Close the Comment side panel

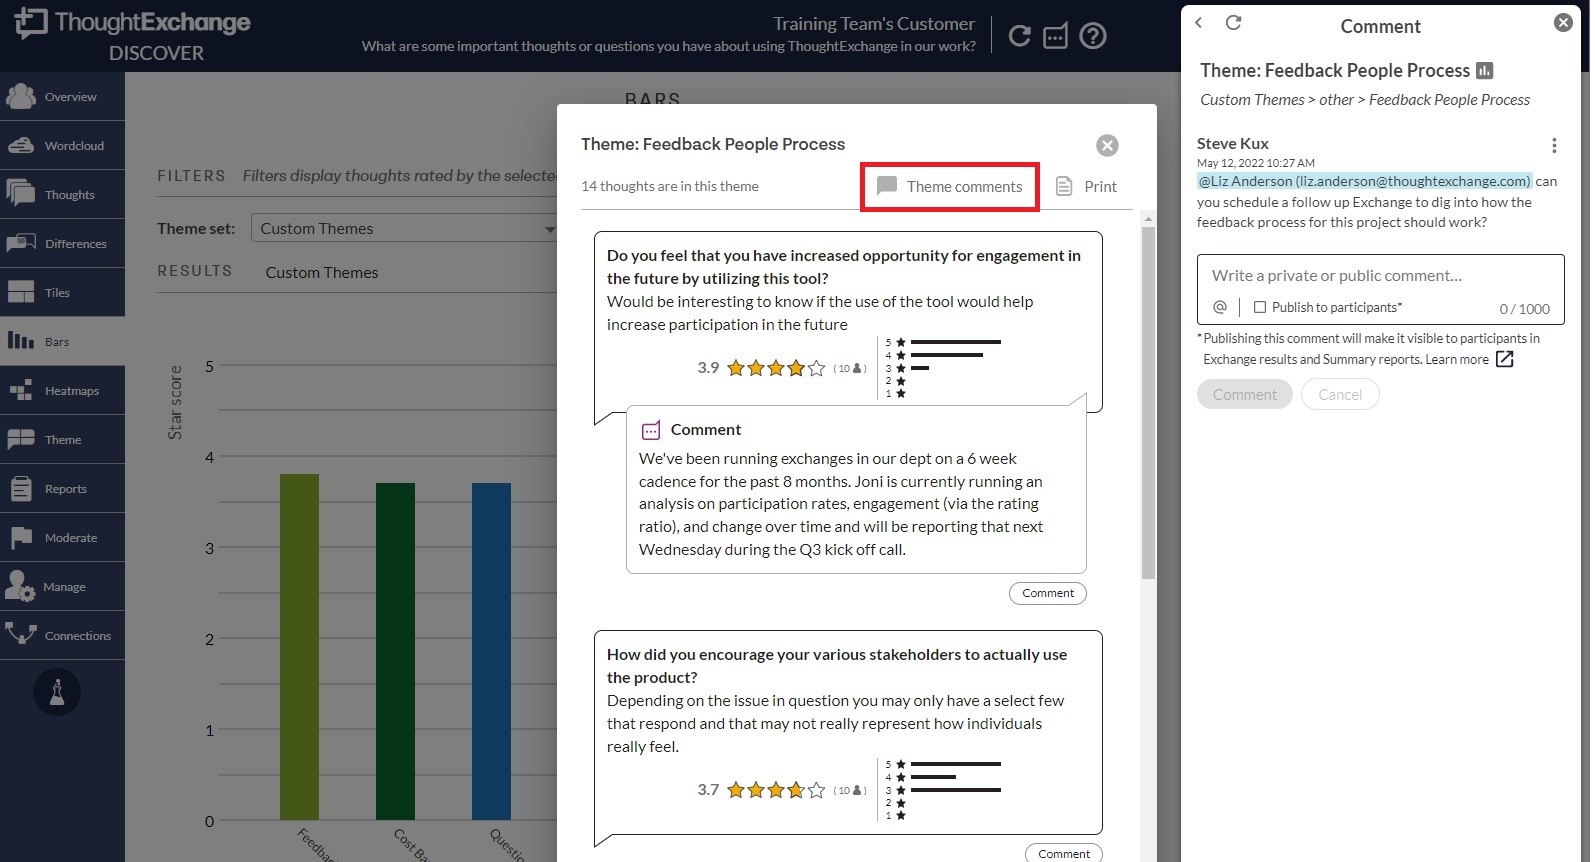(1563, 22)
